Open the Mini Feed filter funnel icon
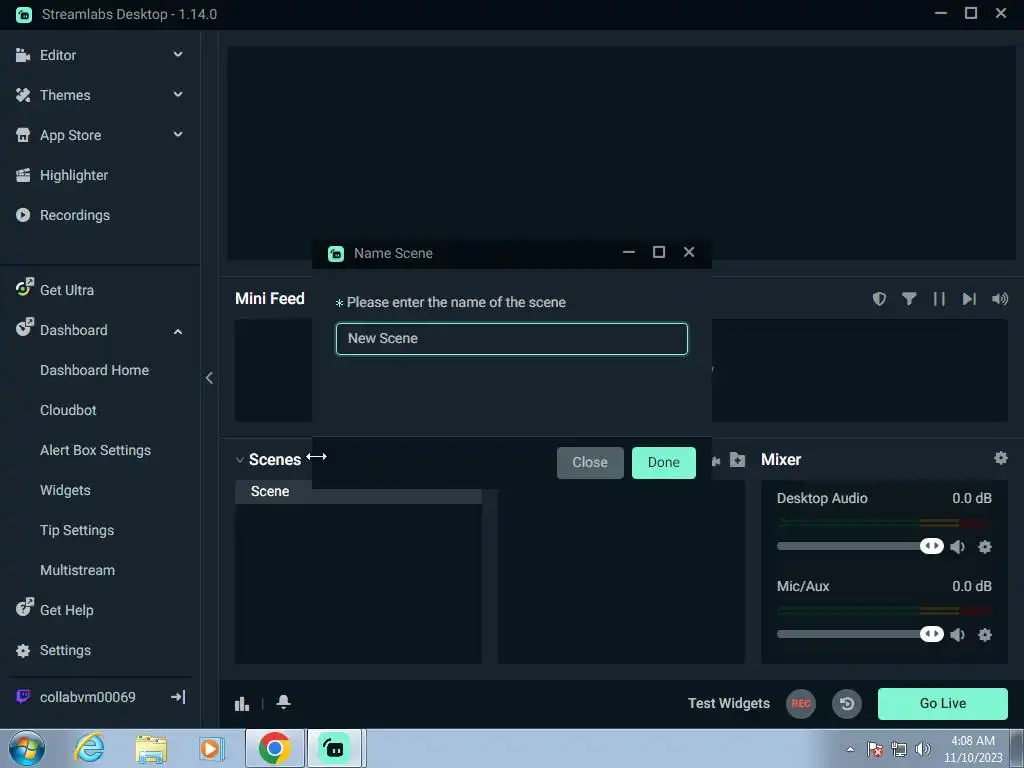Viewport: 1024px width, 768px height. [908, 298]
